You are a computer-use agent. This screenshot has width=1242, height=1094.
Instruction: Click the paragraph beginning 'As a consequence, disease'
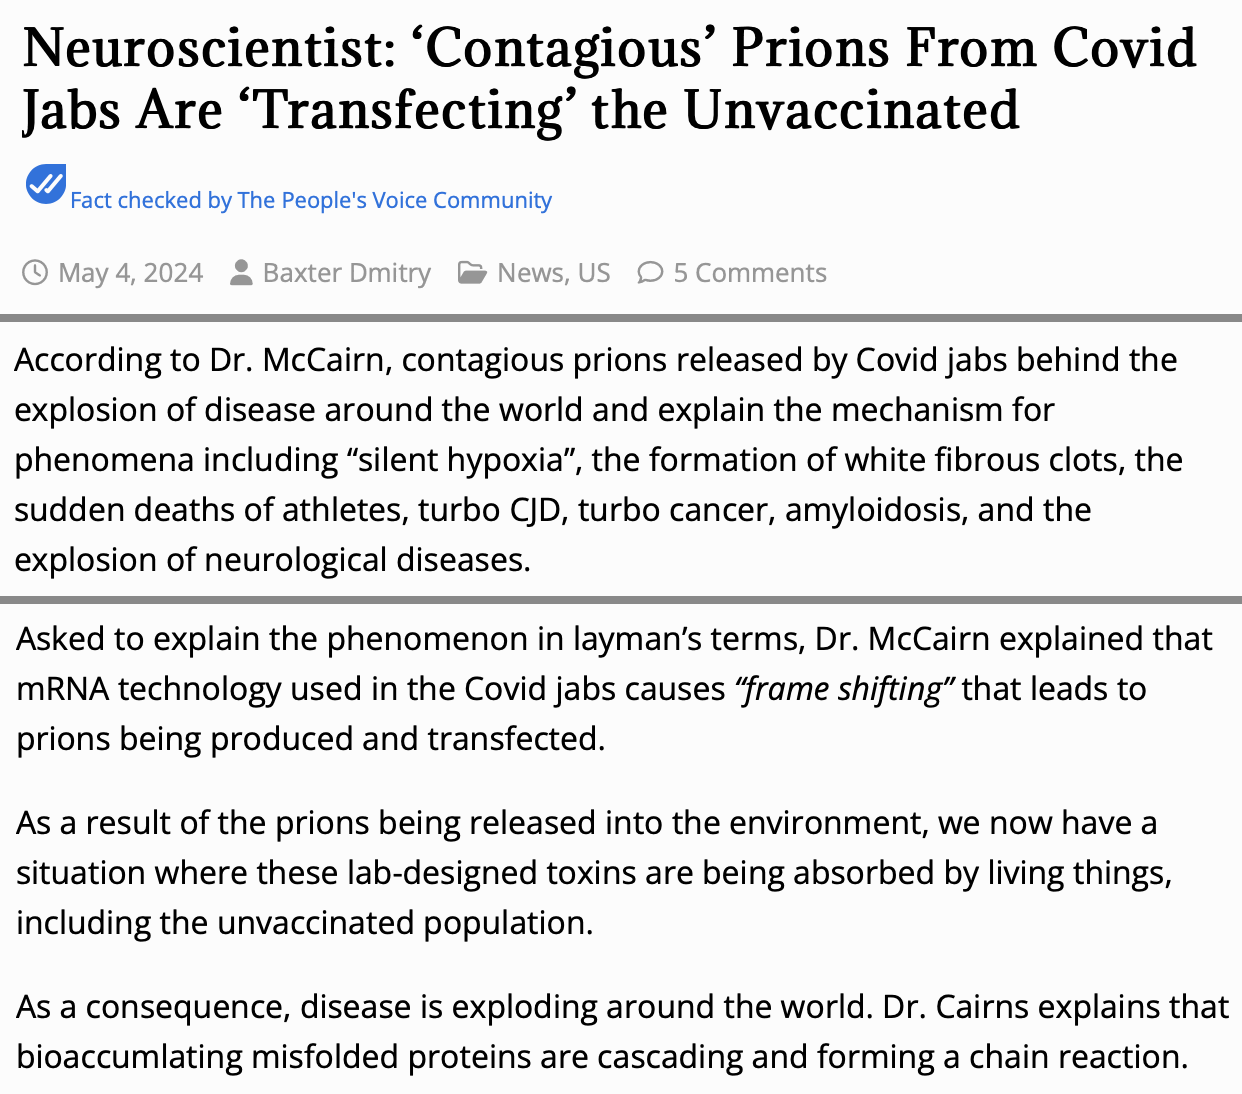[x=620, y=1031]
